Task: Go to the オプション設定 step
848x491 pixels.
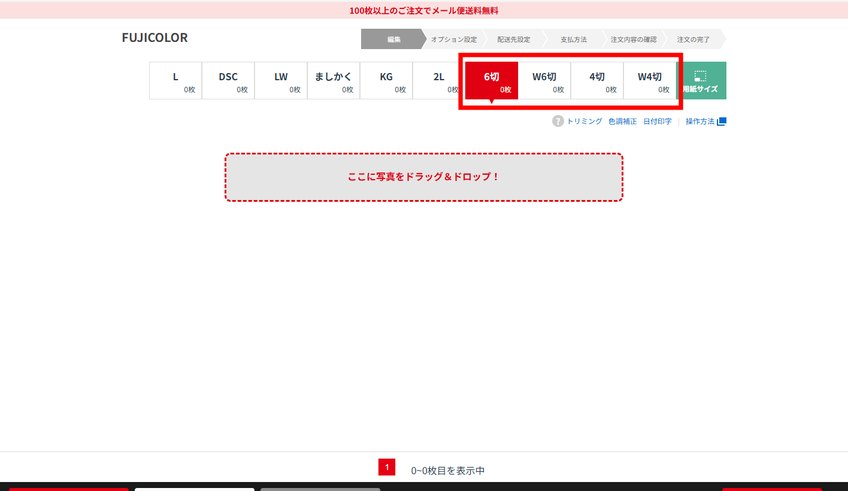Action: pyautogui.click(x=454, y=39)
